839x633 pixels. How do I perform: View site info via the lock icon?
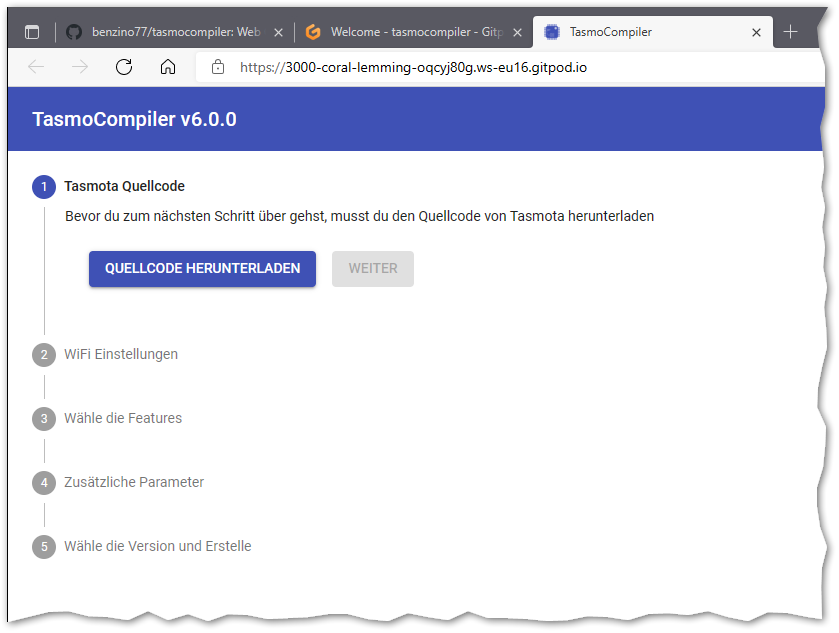(x=217, y=67)
